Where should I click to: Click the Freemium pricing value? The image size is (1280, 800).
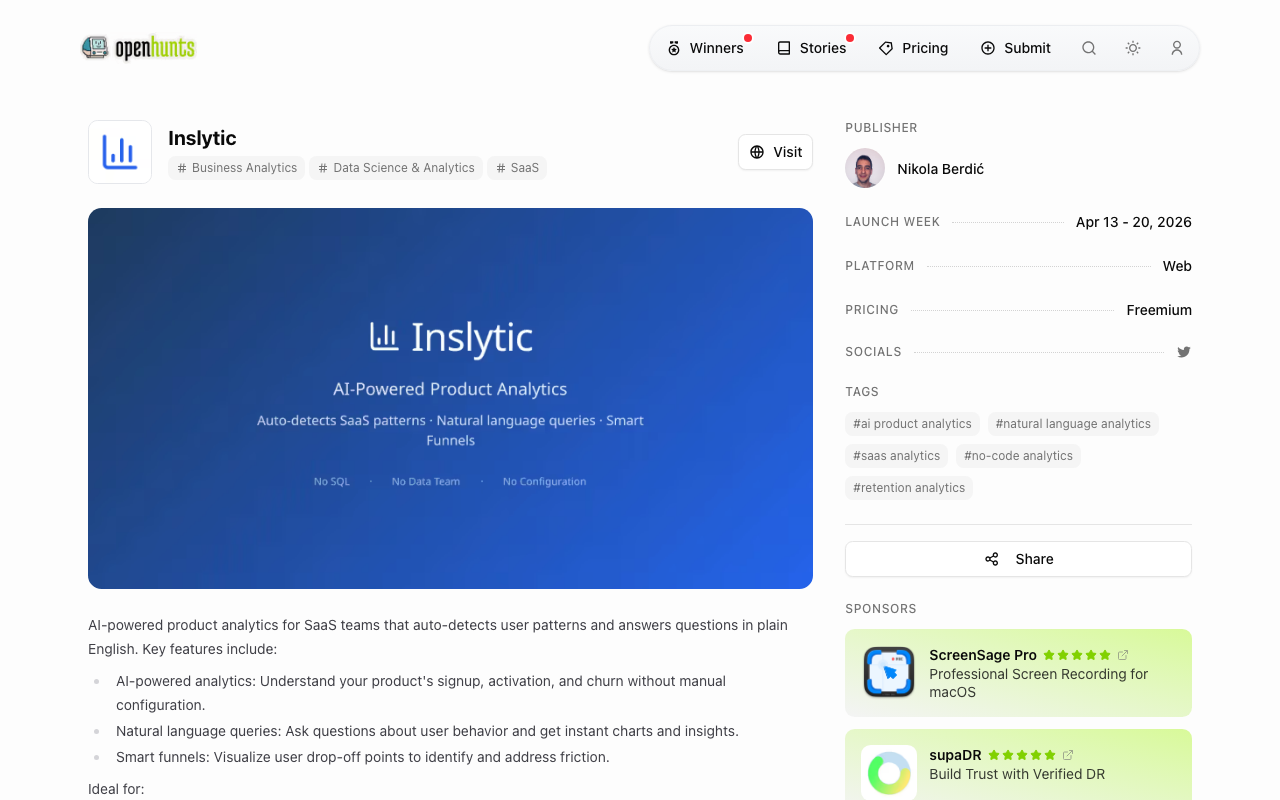click(1159, 310)
